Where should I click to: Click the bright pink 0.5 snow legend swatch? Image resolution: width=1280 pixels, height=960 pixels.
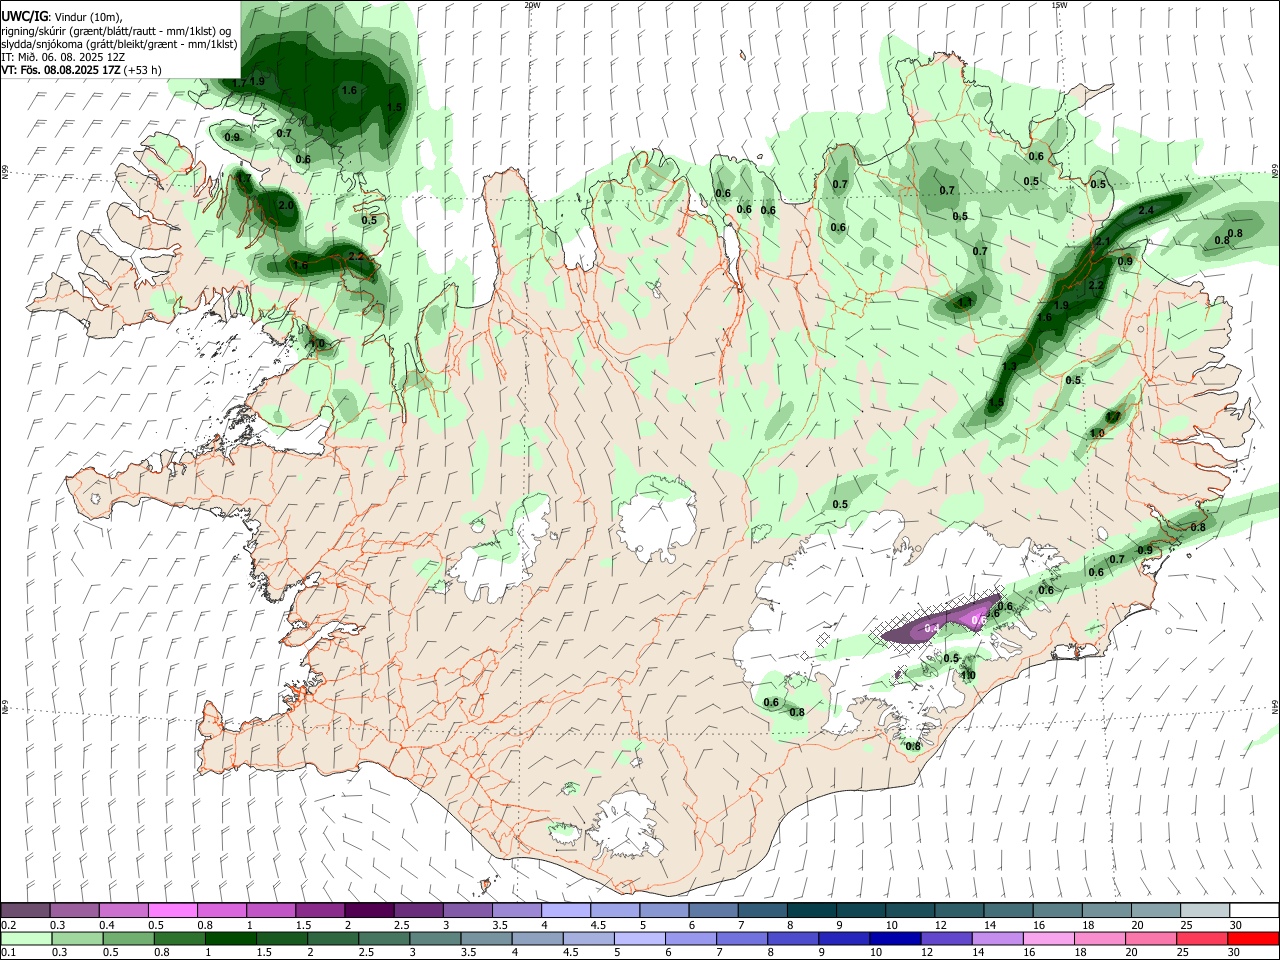tap(172, 910)
